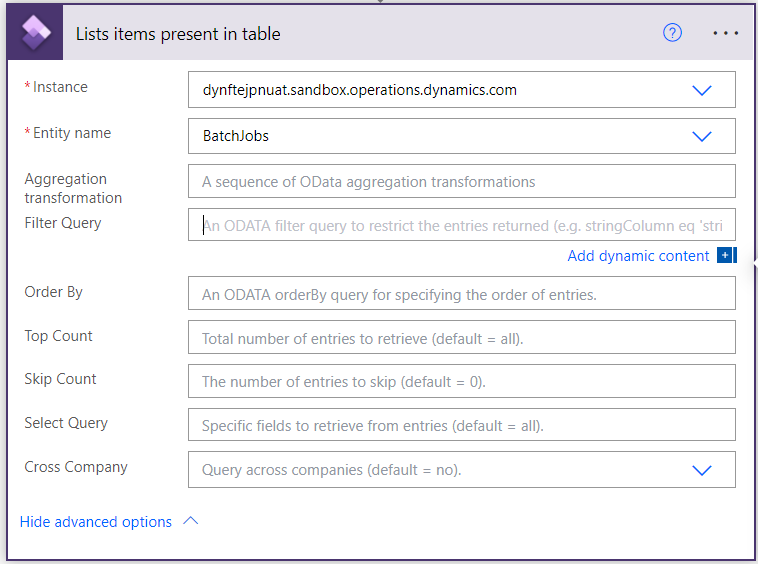Click the Order By input field
The height and width of the screenshot is (564, 758).
click(462, 293)
